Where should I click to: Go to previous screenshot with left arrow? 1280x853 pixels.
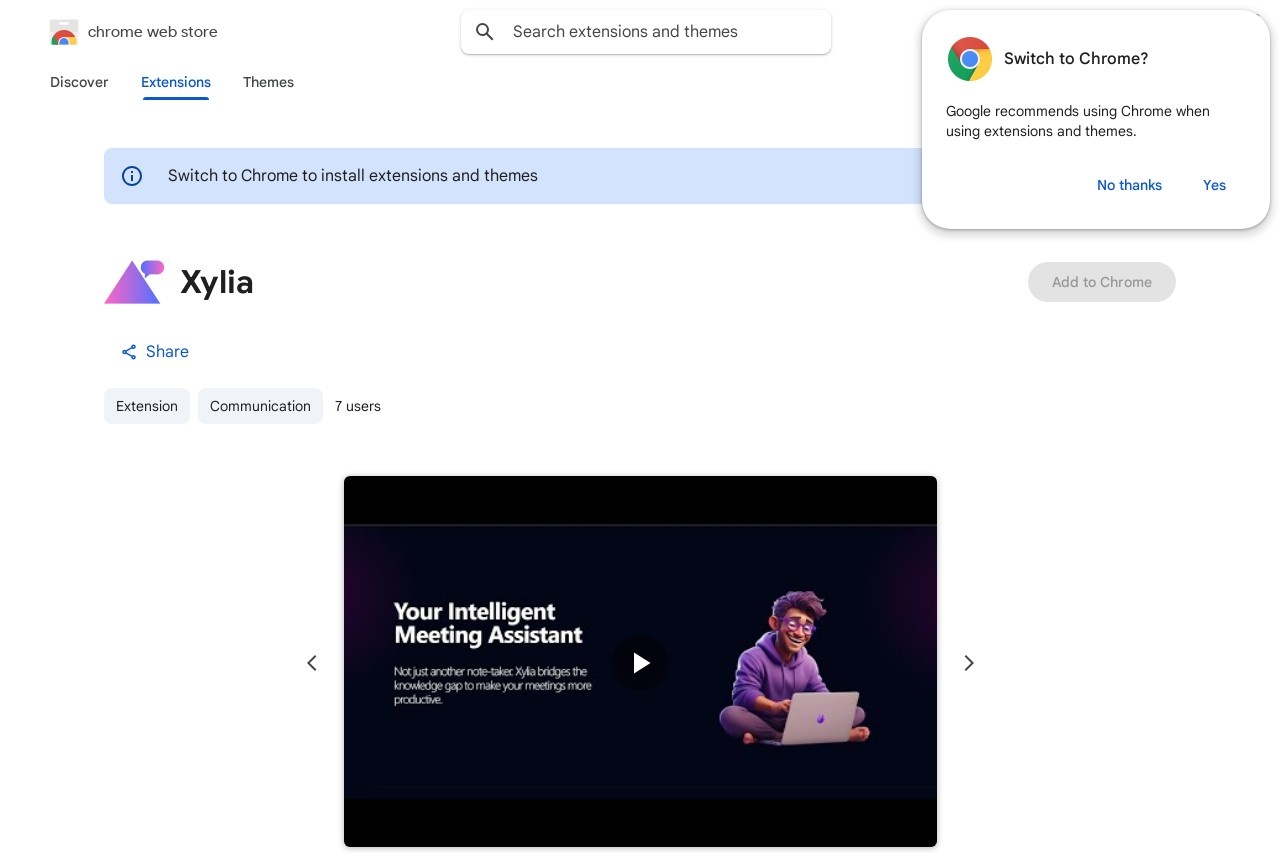click(312, 663)
